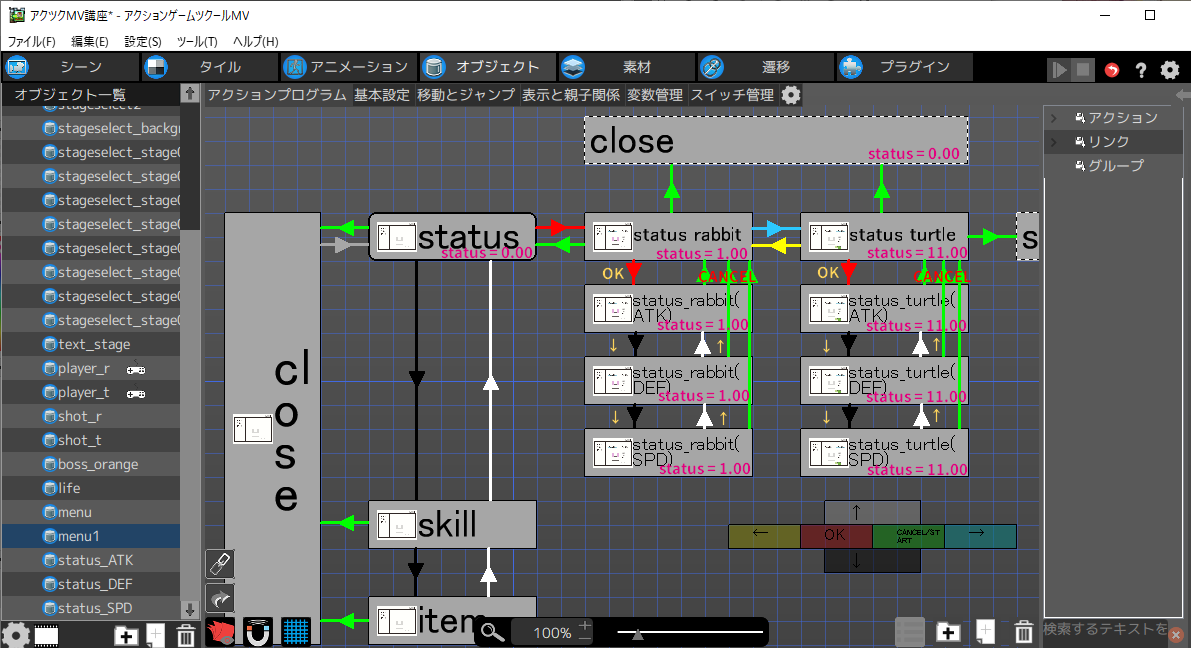Open the プラグイン section
The height and width of the screenshot is (648, 1191).
click(906, 68)
